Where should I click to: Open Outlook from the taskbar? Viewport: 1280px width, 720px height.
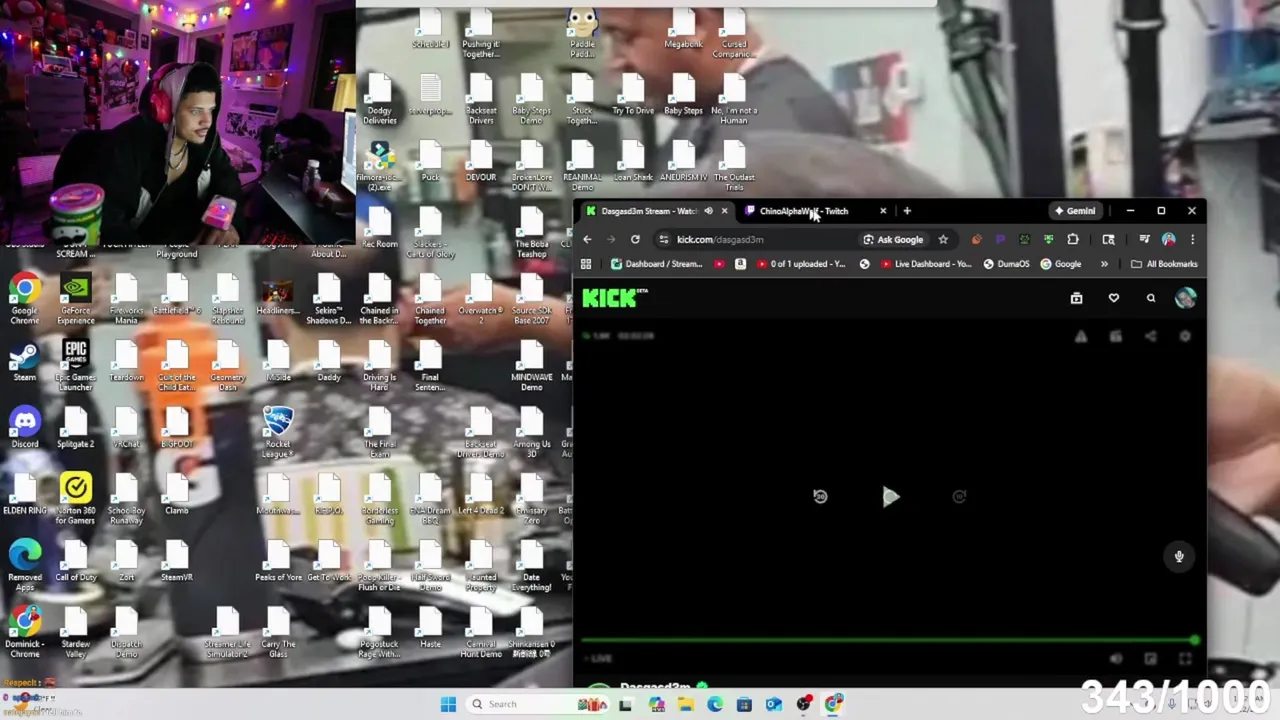(x=774, y=704)
